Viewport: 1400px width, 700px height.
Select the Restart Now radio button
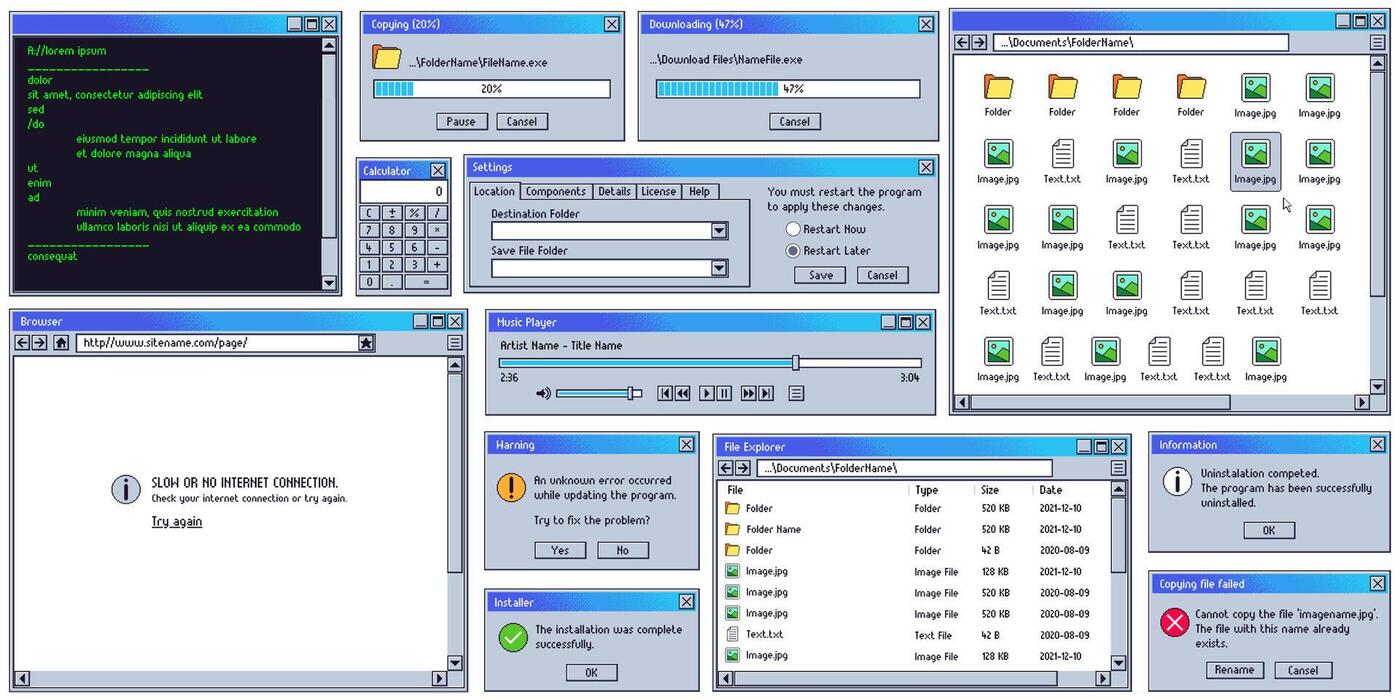point(793,229)
